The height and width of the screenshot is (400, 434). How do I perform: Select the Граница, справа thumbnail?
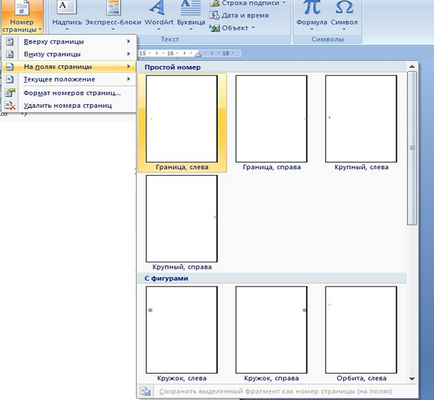271,123
